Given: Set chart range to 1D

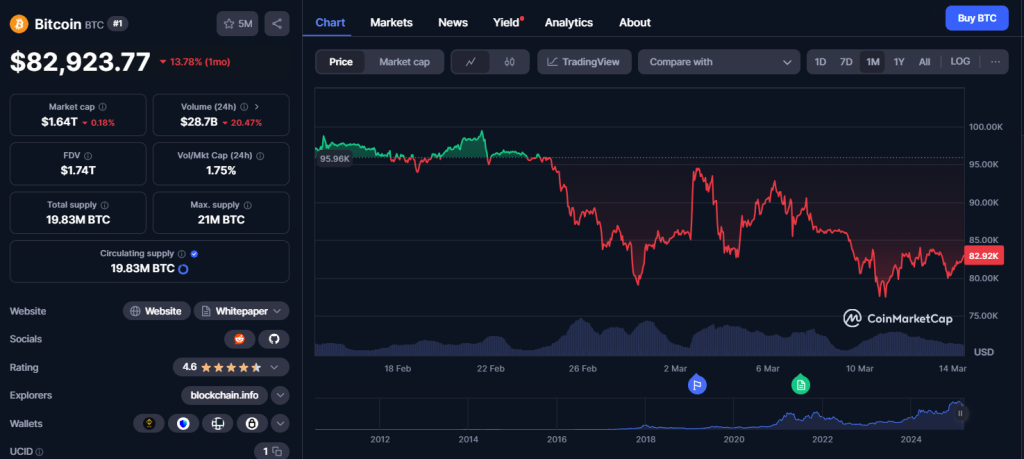Looking at the screenshot, I should [x=821, y=62].
